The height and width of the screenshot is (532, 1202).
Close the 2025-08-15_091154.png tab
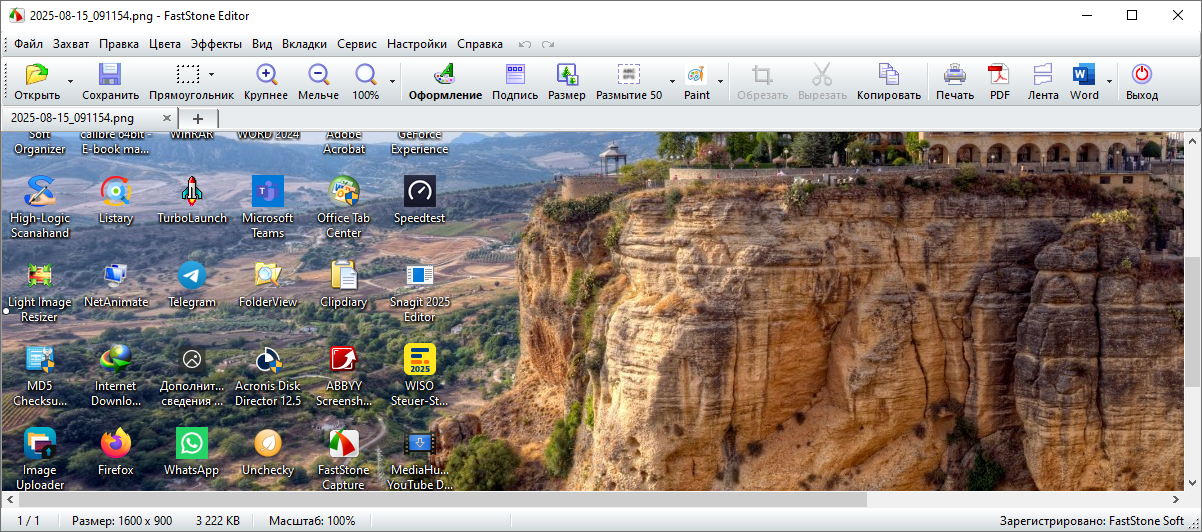click(x=167, y=118)
